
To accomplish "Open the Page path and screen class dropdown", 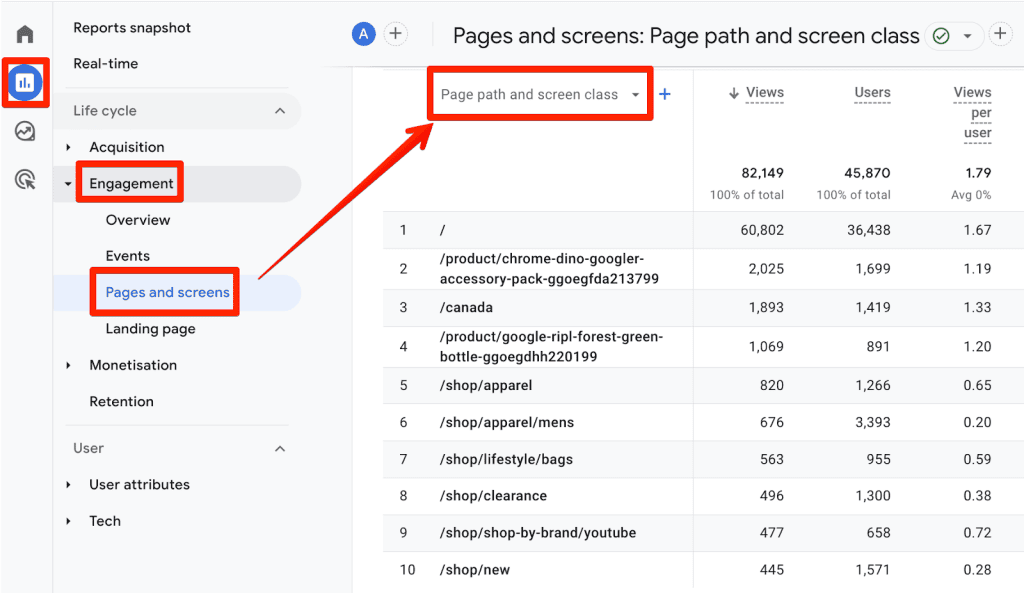I will (539, 93).
